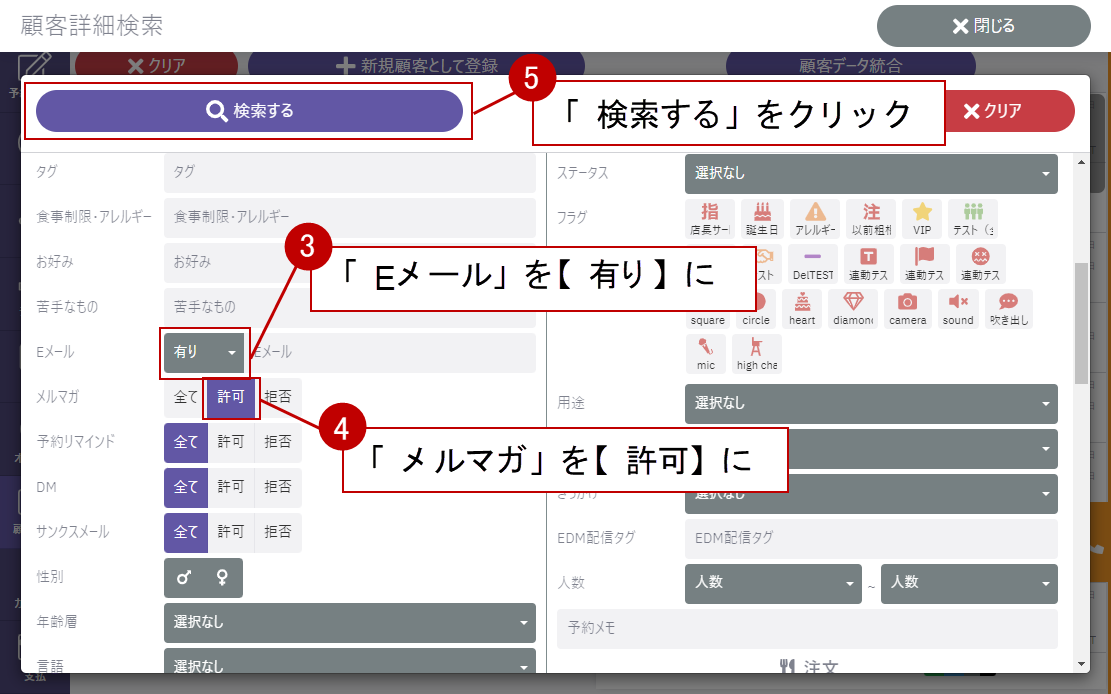This screenshot has width=1111, height=694.
Task: Click the purple 検索する button
Action: tap(250, 111)
